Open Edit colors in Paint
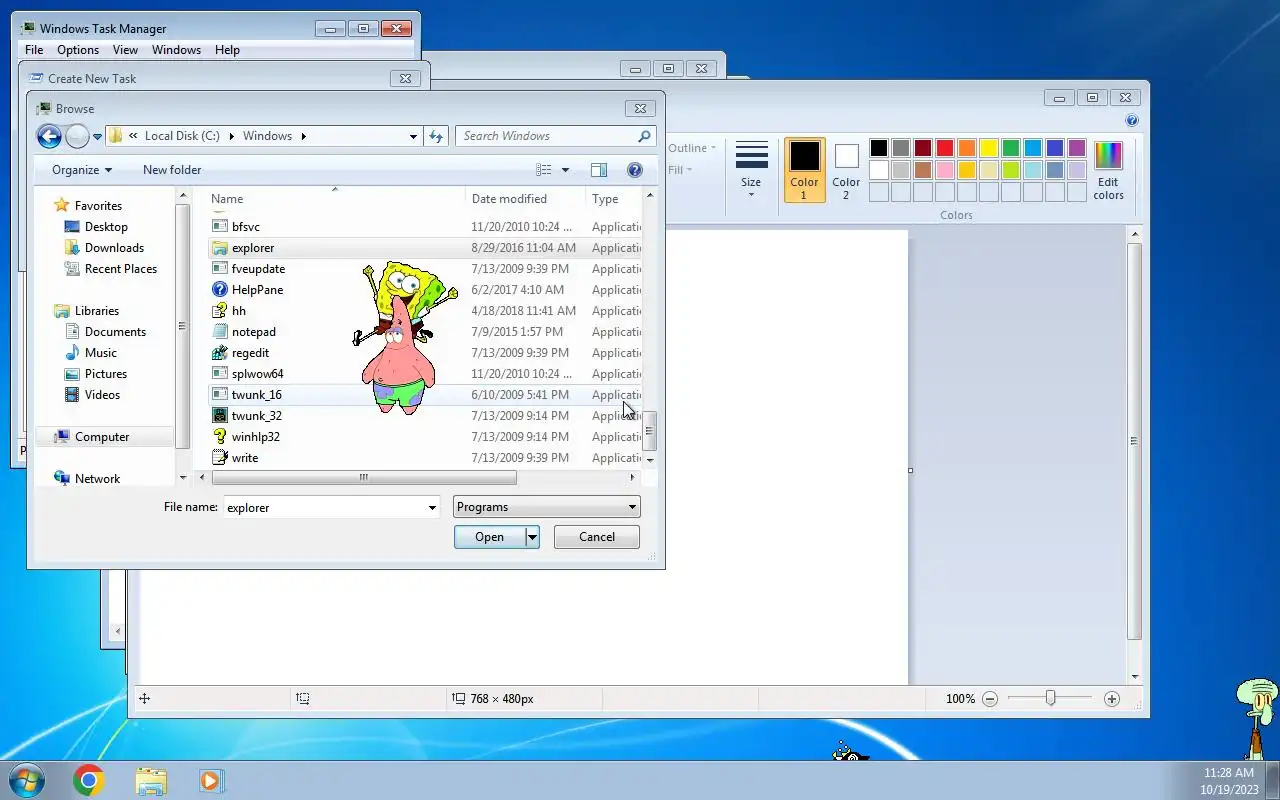Screen dimensions: 1280x800 click(x=1108, y=170)
